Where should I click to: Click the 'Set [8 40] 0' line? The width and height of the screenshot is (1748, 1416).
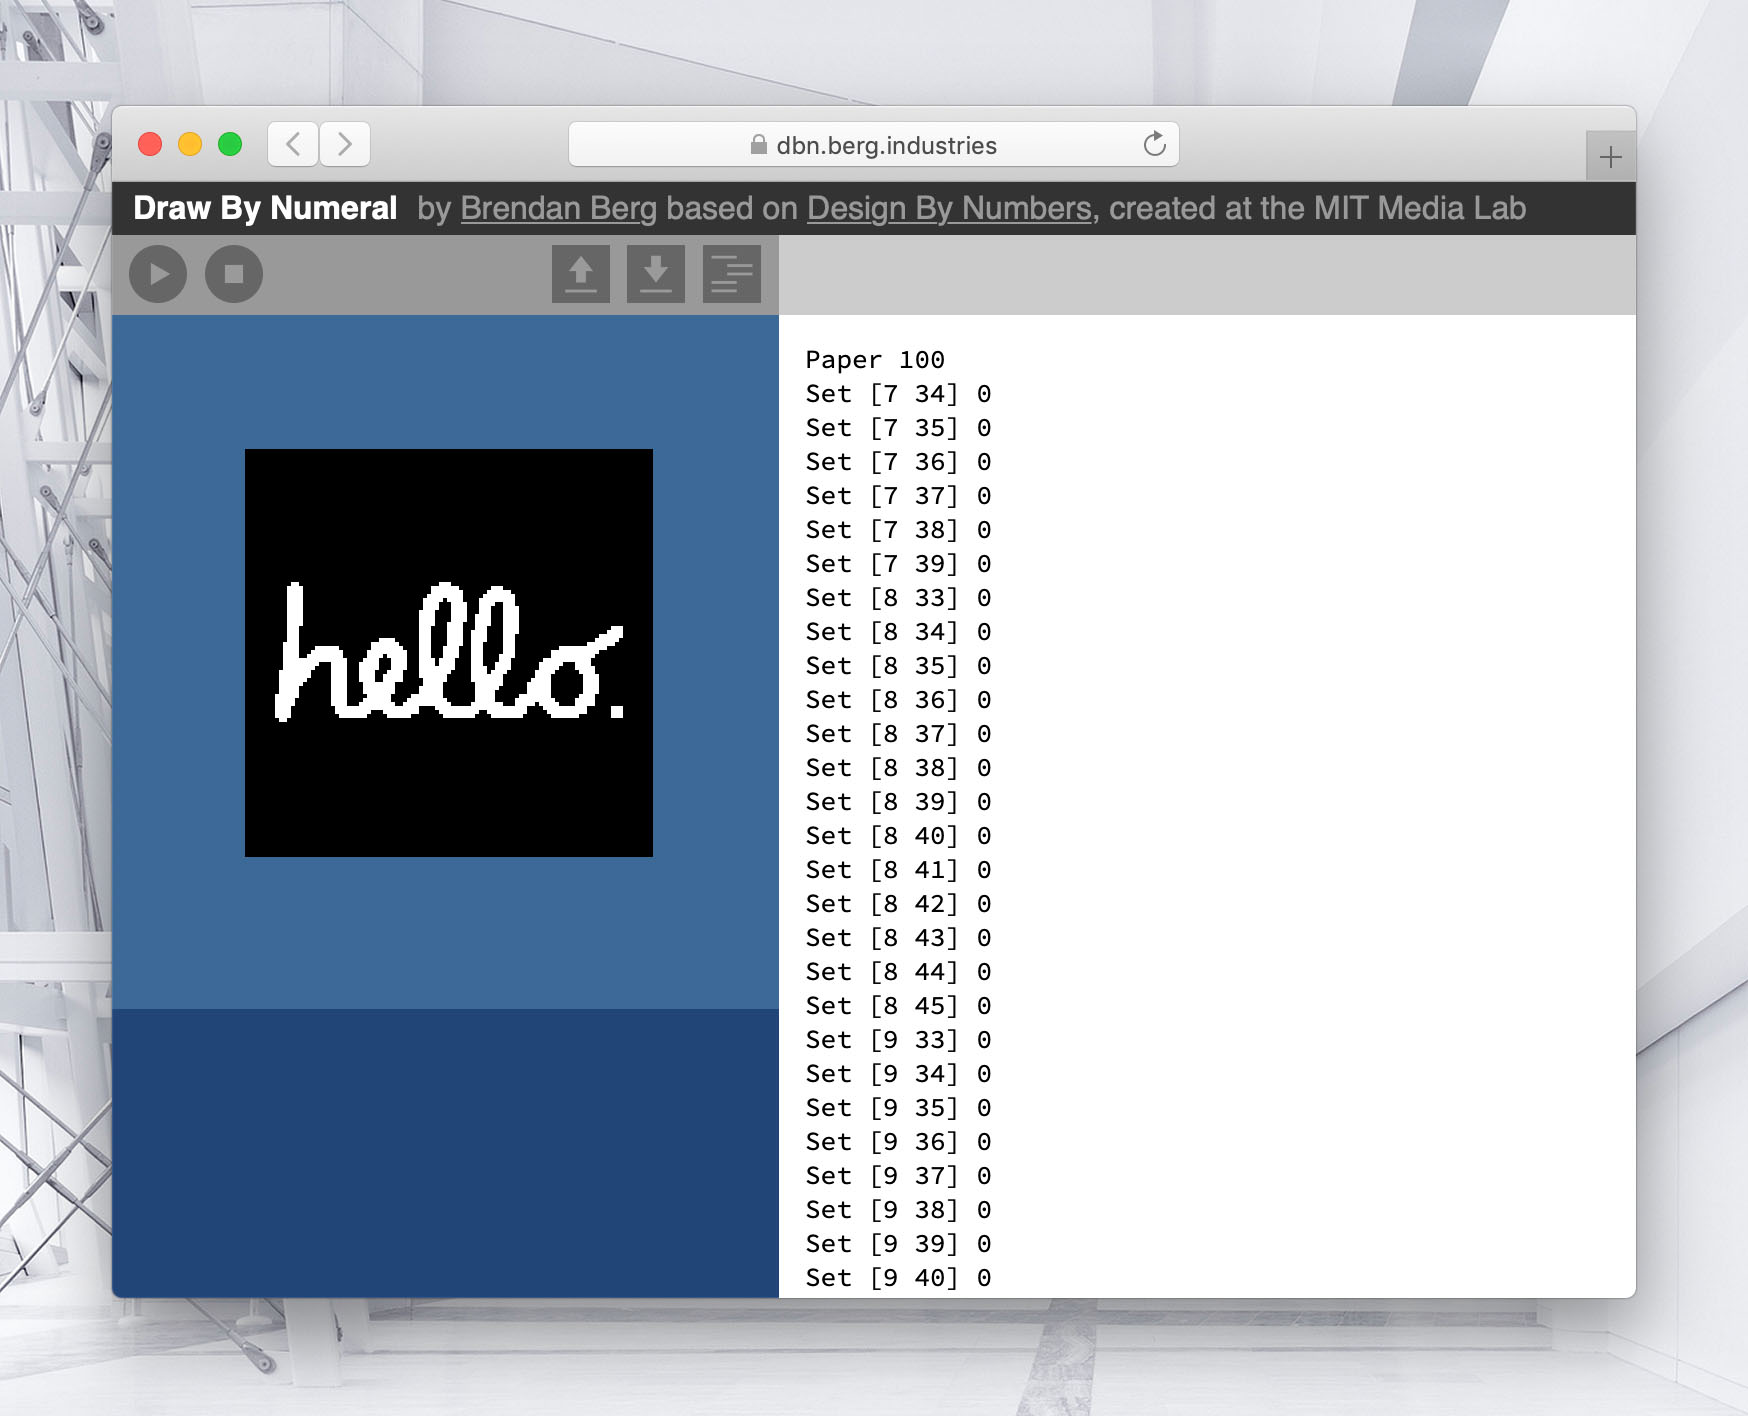coord(899,836)
